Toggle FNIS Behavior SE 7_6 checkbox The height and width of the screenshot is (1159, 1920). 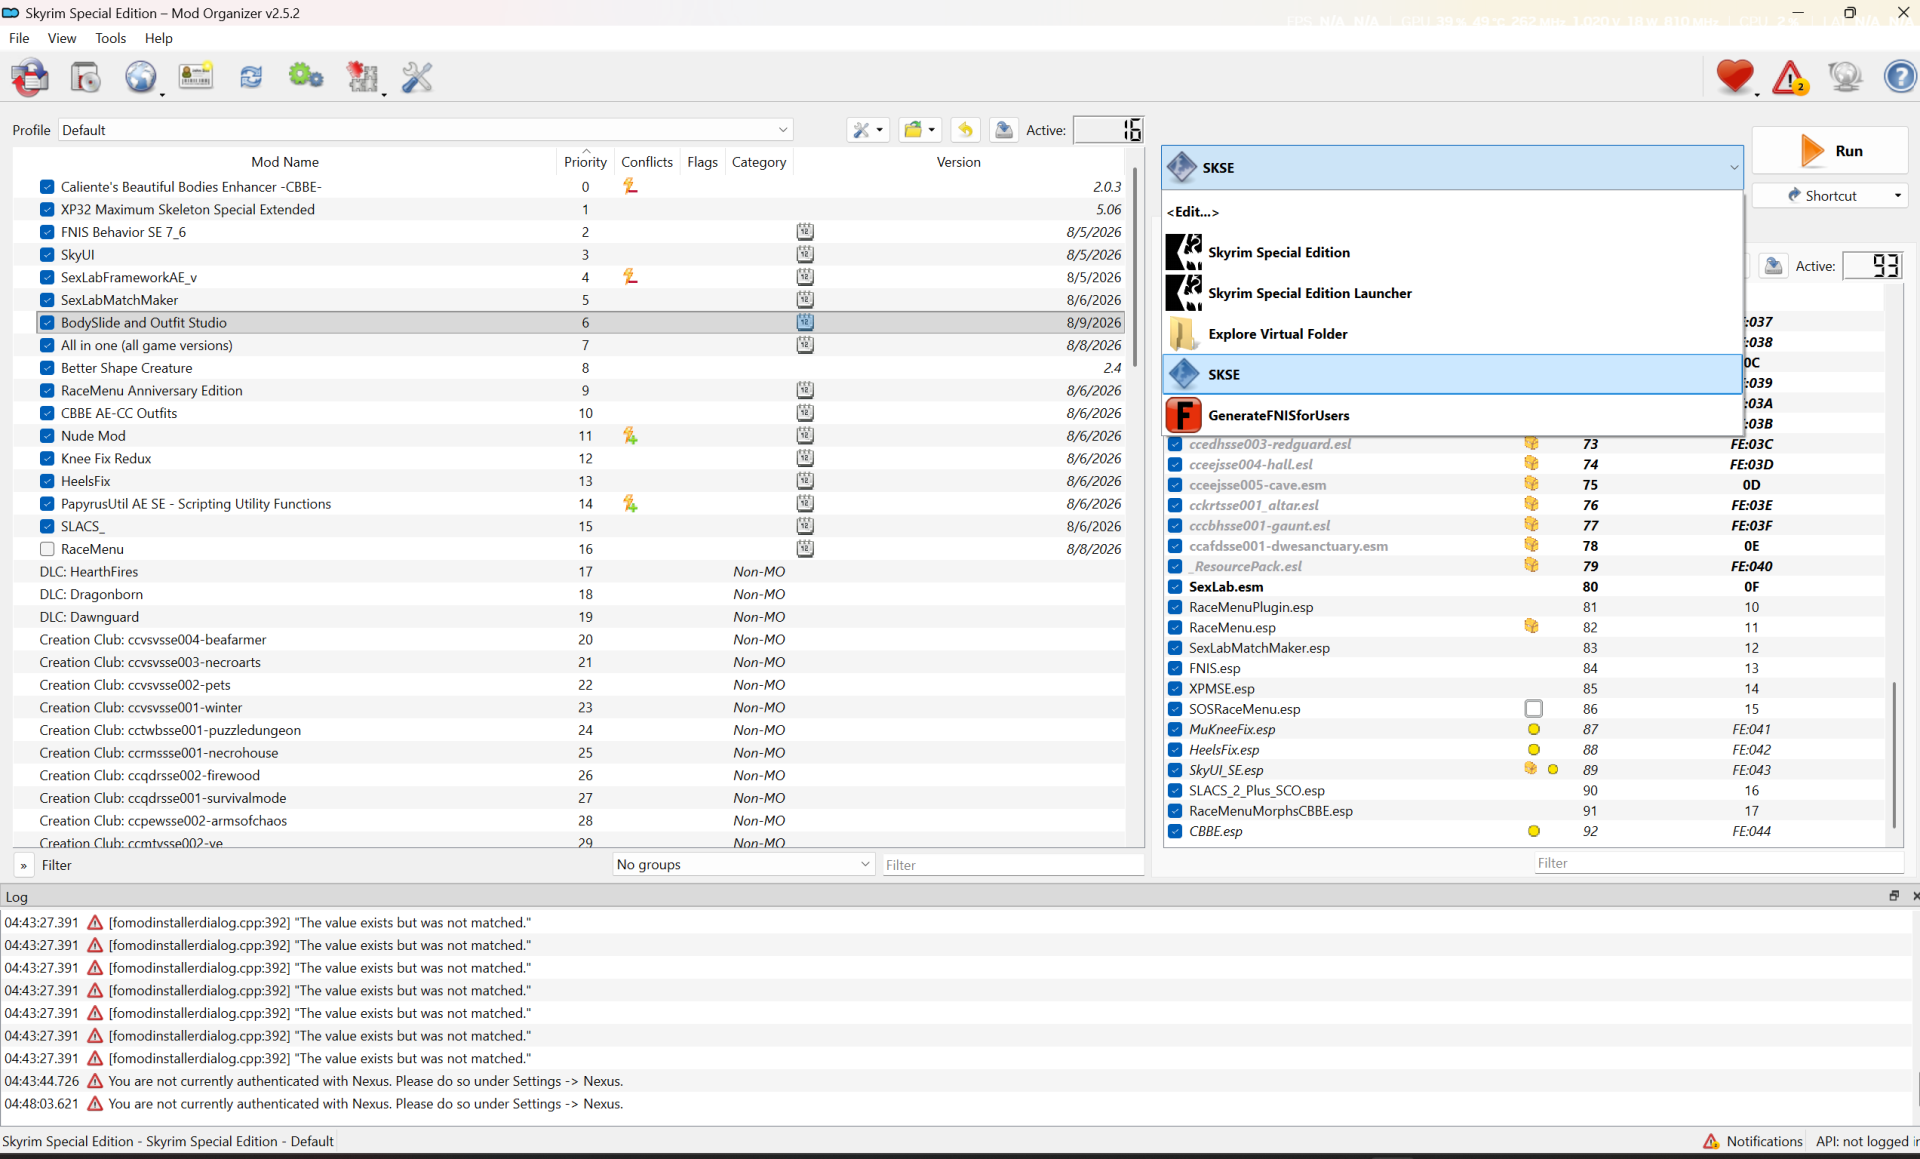pos(47,232)
